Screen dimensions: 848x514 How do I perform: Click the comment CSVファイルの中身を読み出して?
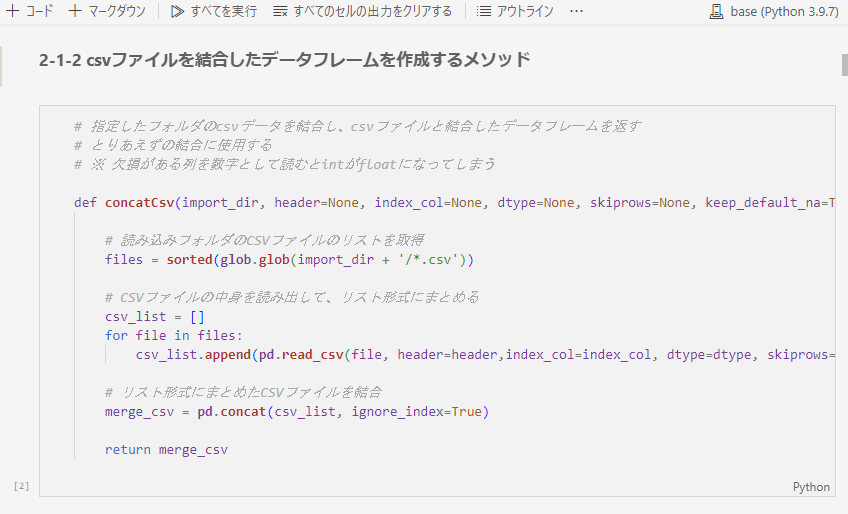pos(292,297)
